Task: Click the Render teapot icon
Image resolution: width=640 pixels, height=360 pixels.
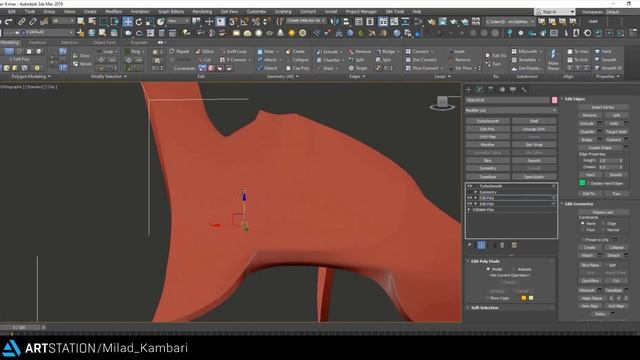Action: click(x=453, y=22)
